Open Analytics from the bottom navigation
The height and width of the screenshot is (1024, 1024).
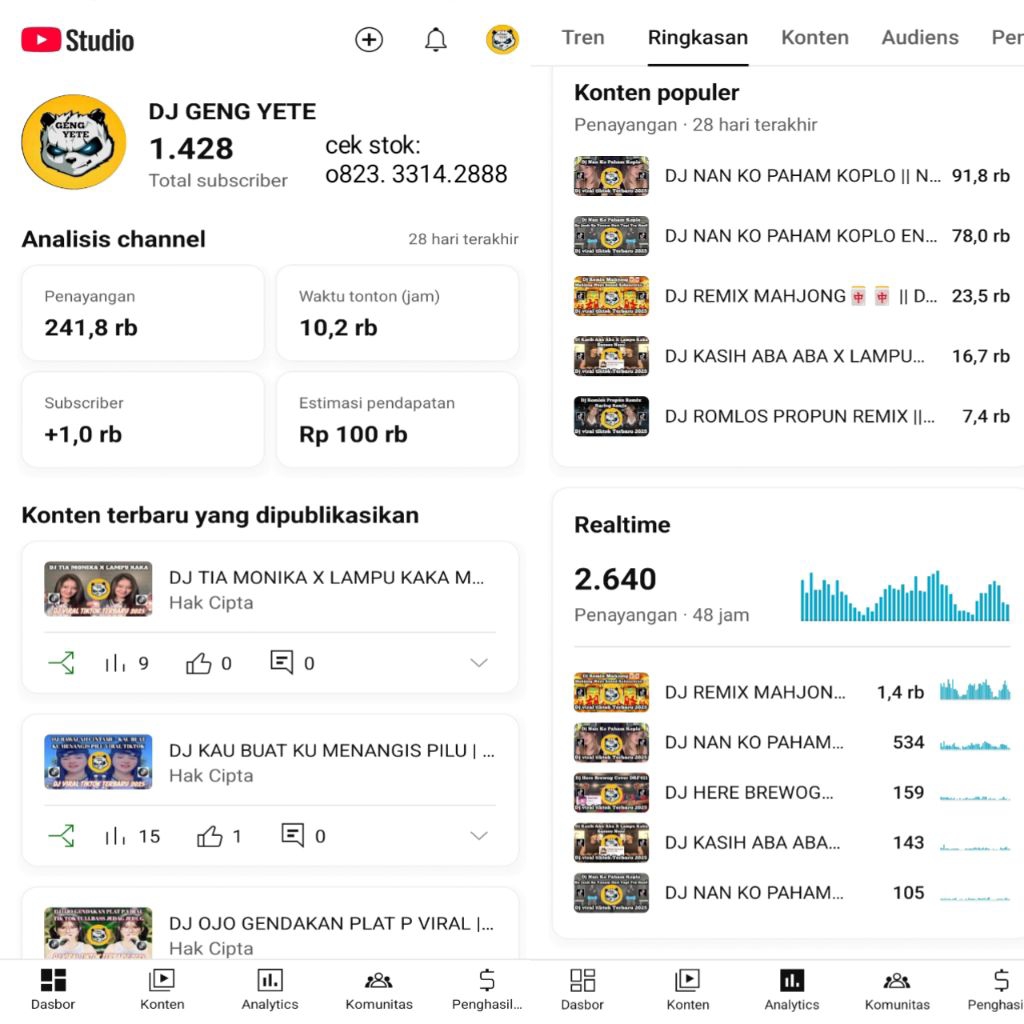click(269, 988)
